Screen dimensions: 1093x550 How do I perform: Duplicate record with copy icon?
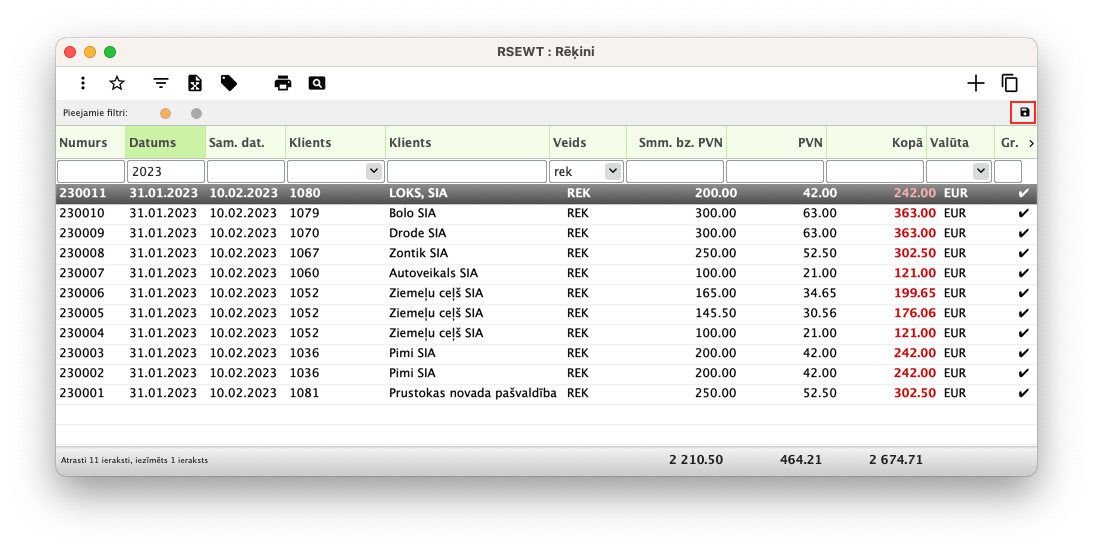(1010, 84)
